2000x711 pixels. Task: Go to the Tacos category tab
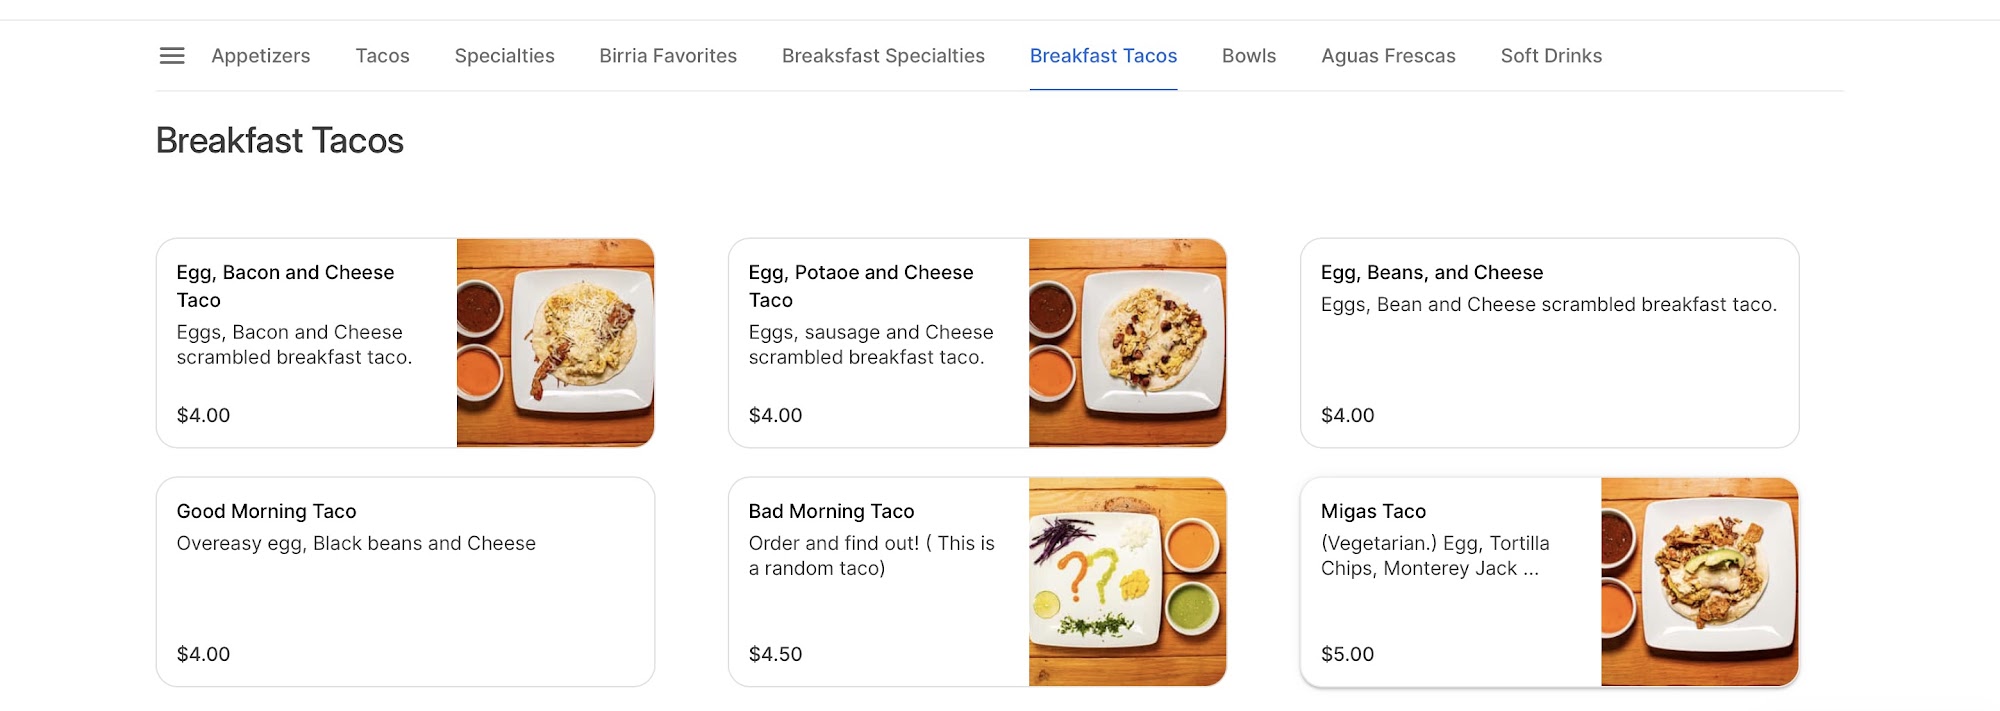(x=382, y=56)
